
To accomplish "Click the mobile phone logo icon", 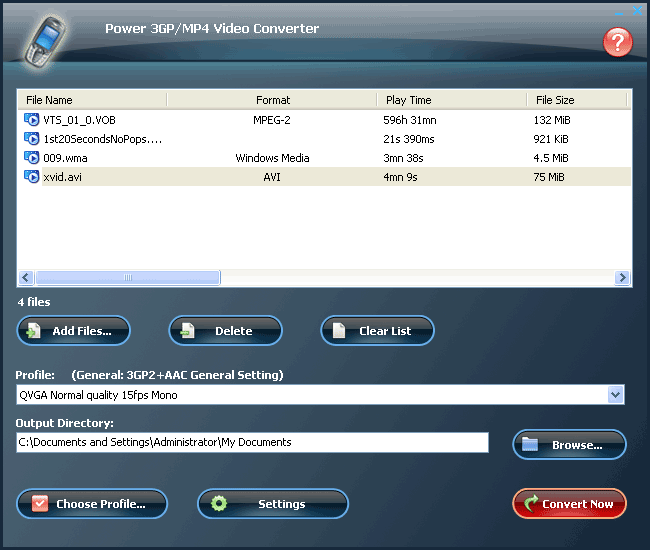I will (x=44, y=40).
